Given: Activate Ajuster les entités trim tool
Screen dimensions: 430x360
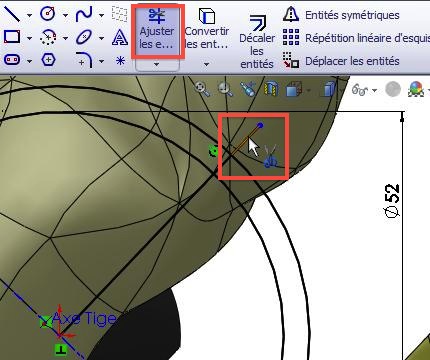Looking at the screenshot, I should pos(157,29).
